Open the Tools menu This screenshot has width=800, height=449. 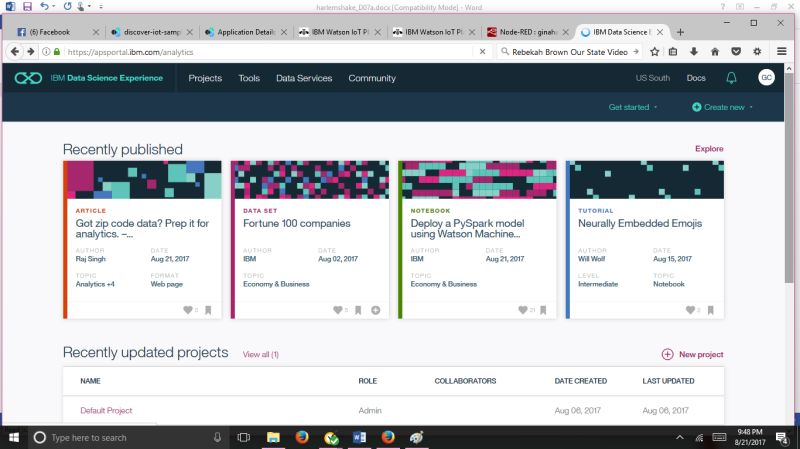[249, 78]
